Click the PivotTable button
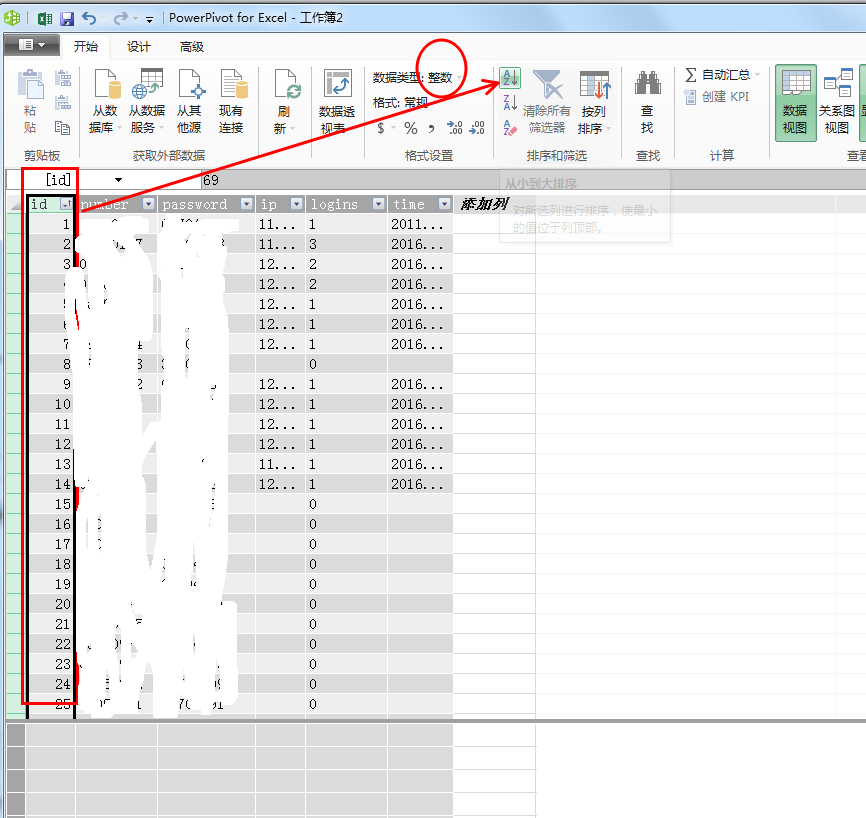This screenshot has height=818, width=866. point(337,102)
